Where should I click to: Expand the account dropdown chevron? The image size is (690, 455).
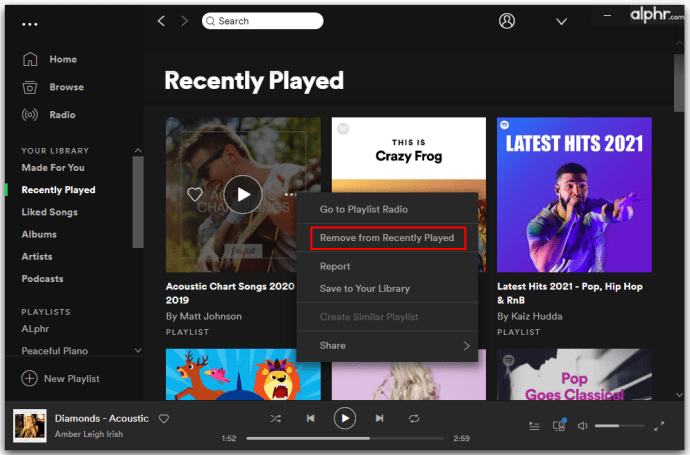[x=561, y=22]
